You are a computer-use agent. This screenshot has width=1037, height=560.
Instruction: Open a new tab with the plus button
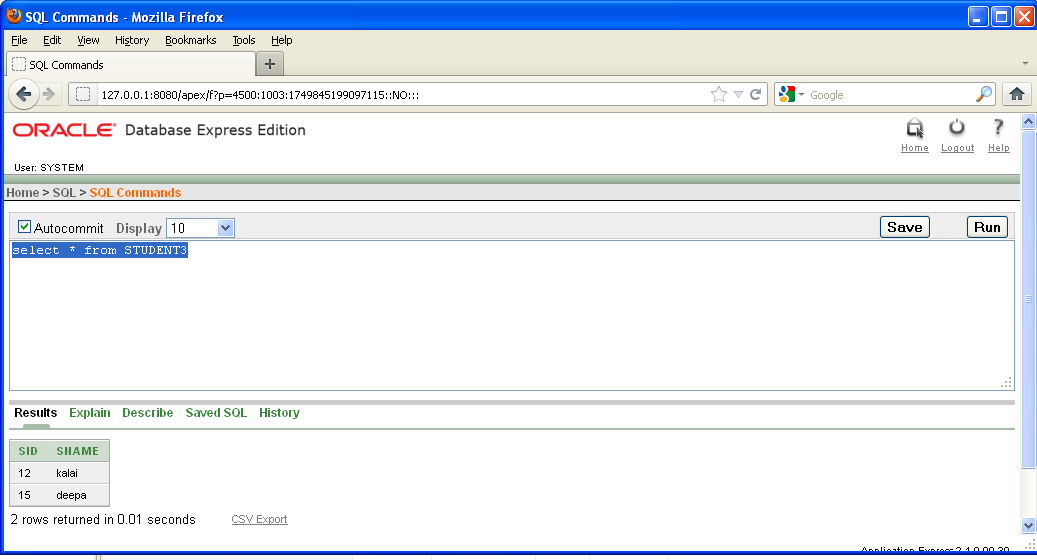(x=270, y=64)
